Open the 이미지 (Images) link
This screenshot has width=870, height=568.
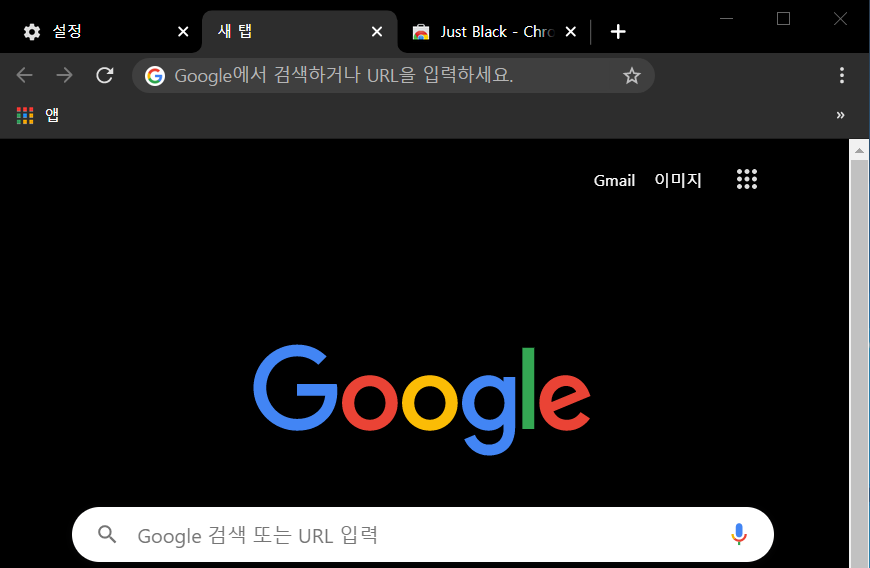coord(678,180)
